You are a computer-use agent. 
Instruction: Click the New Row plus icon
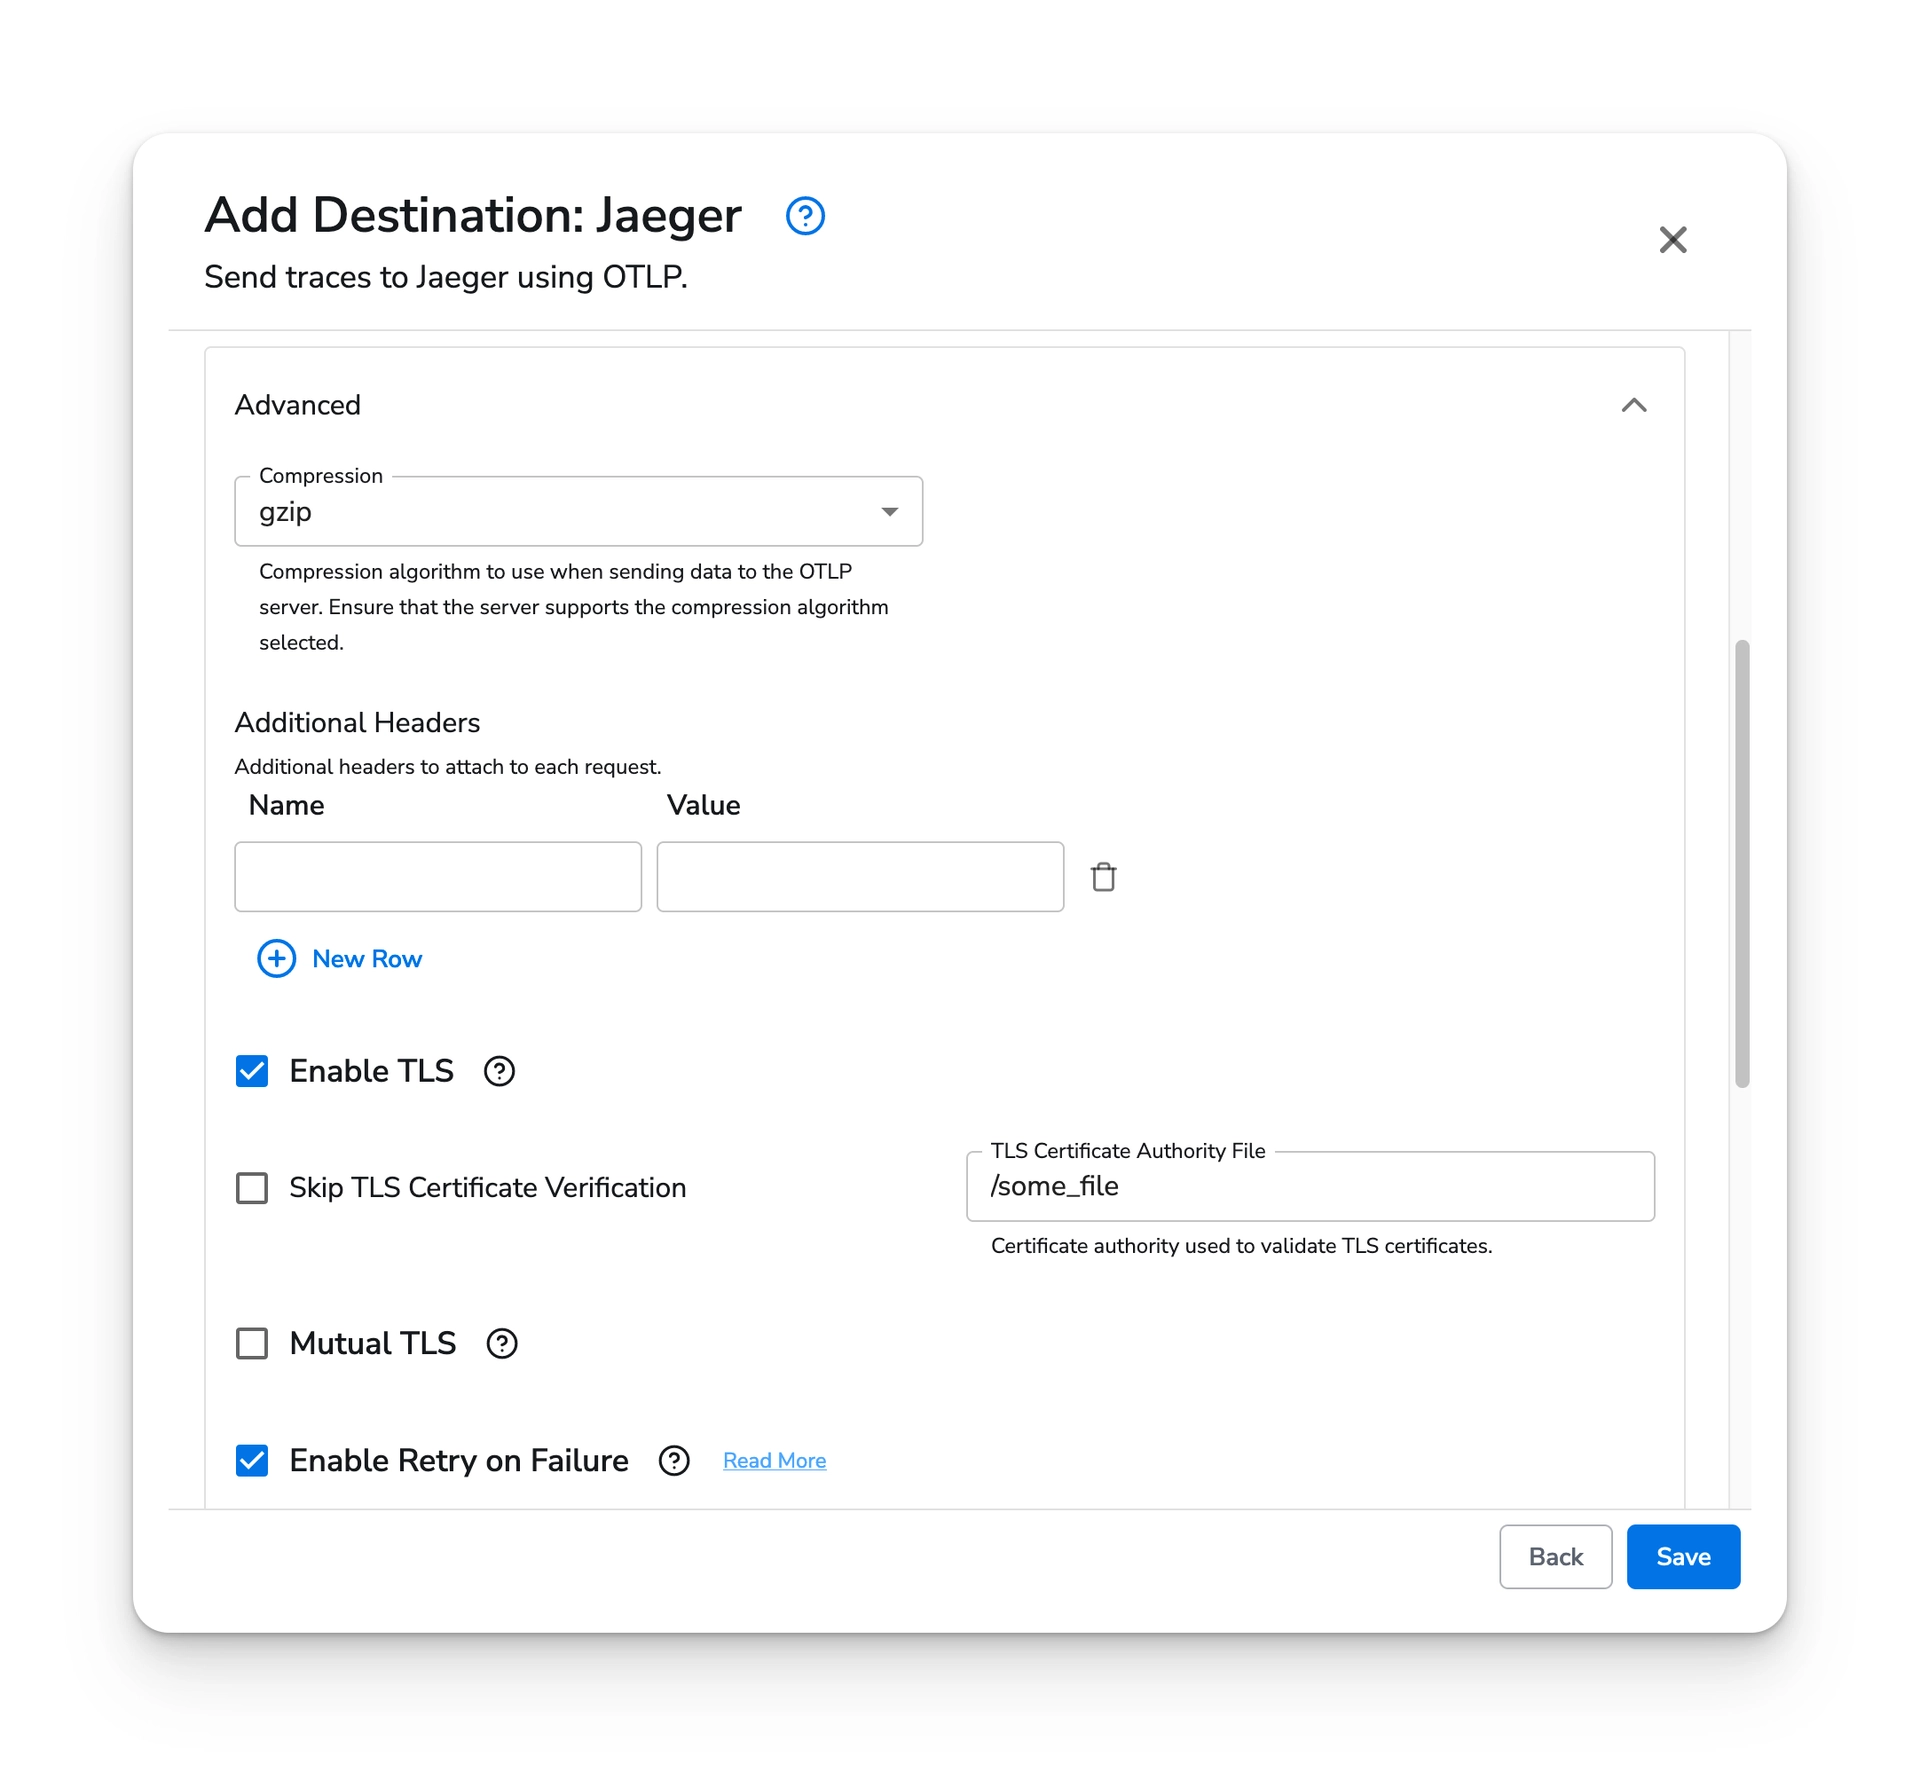tap(276, 958)
